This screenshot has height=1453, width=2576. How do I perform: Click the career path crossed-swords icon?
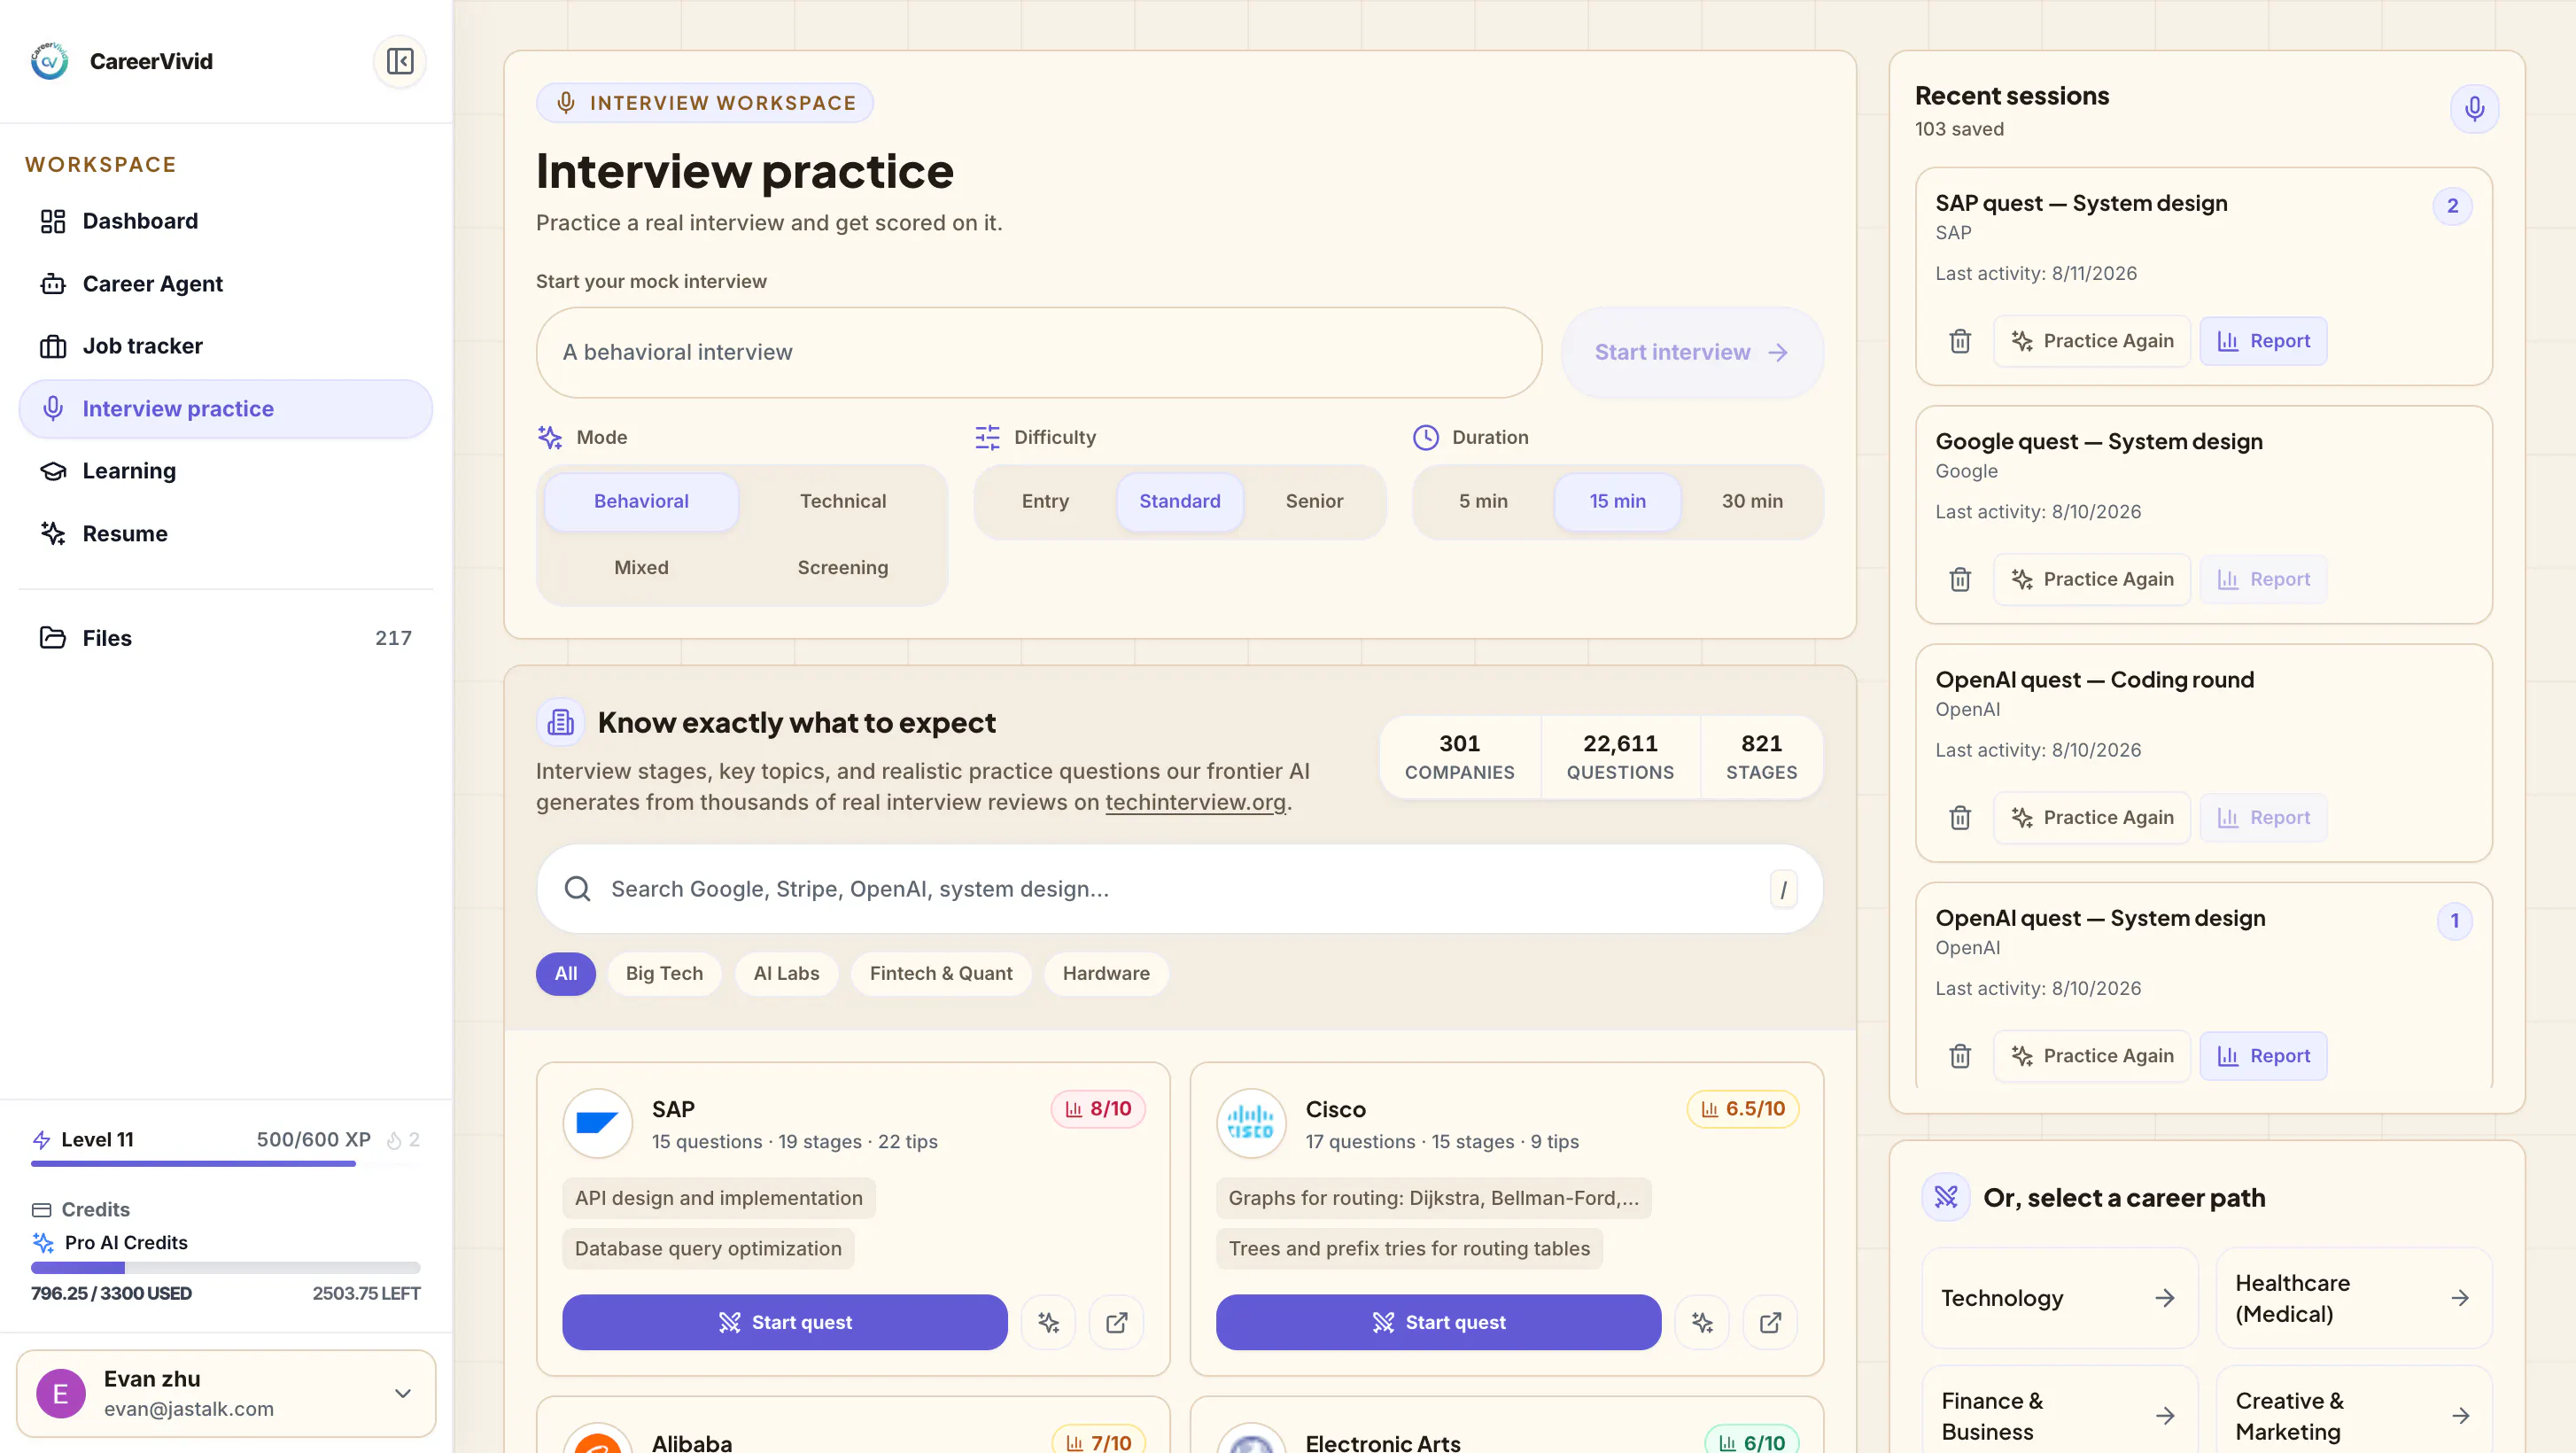click(1946, 1197)
